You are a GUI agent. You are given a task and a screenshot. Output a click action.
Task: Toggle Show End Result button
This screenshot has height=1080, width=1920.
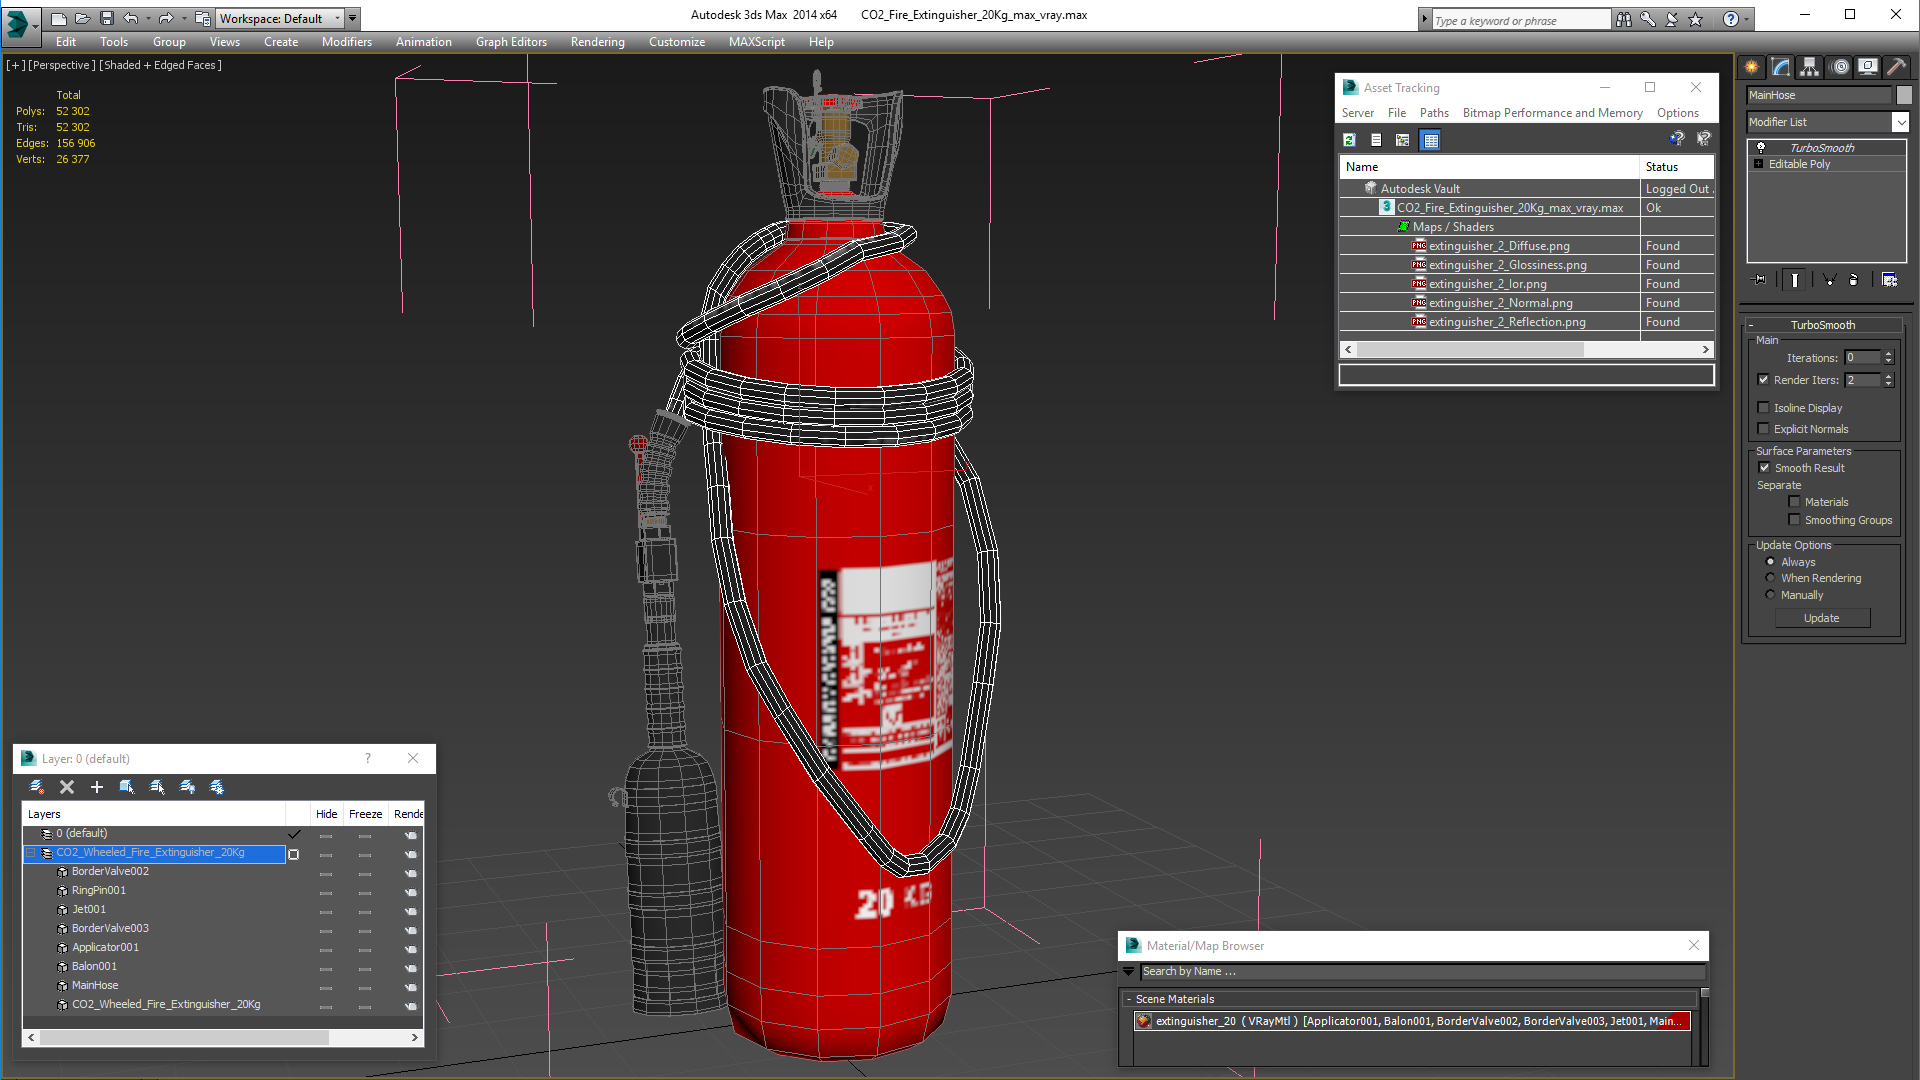pos(1795,280)
